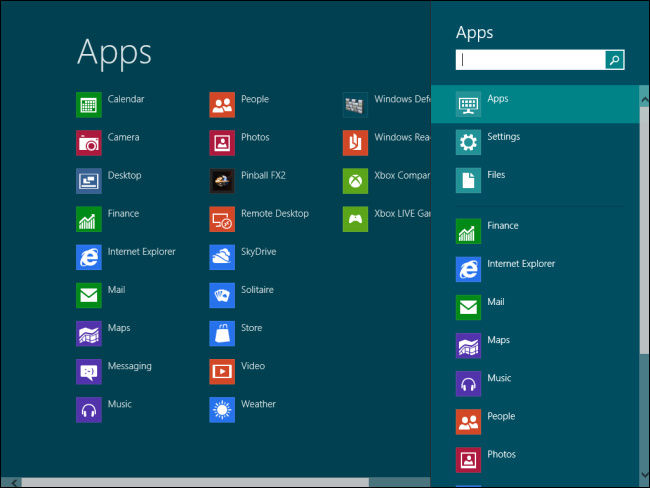Viewport: 650px width, 488px height.
Task: Open the Remote Desktop app icon
Action: tap(222, 219)
